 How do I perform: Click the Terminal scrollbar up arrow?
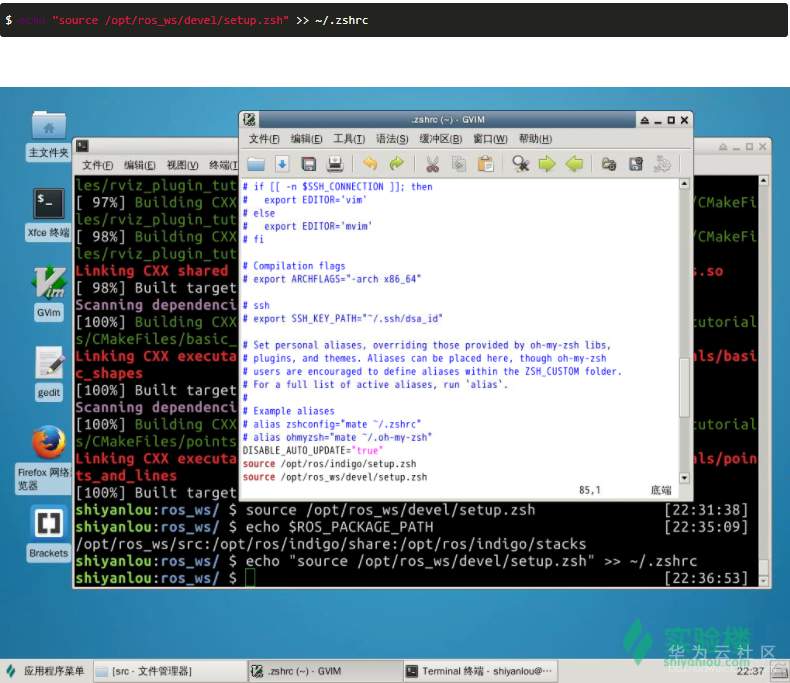pyautogui.click(x=763, y=180)
